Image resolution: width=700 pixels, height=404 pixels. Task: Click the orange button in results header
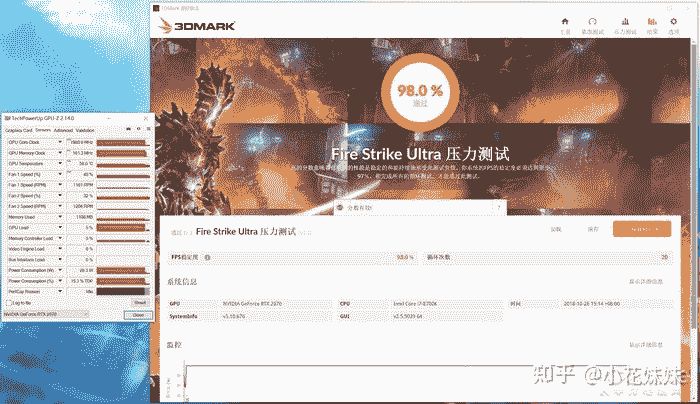point(641,229)
